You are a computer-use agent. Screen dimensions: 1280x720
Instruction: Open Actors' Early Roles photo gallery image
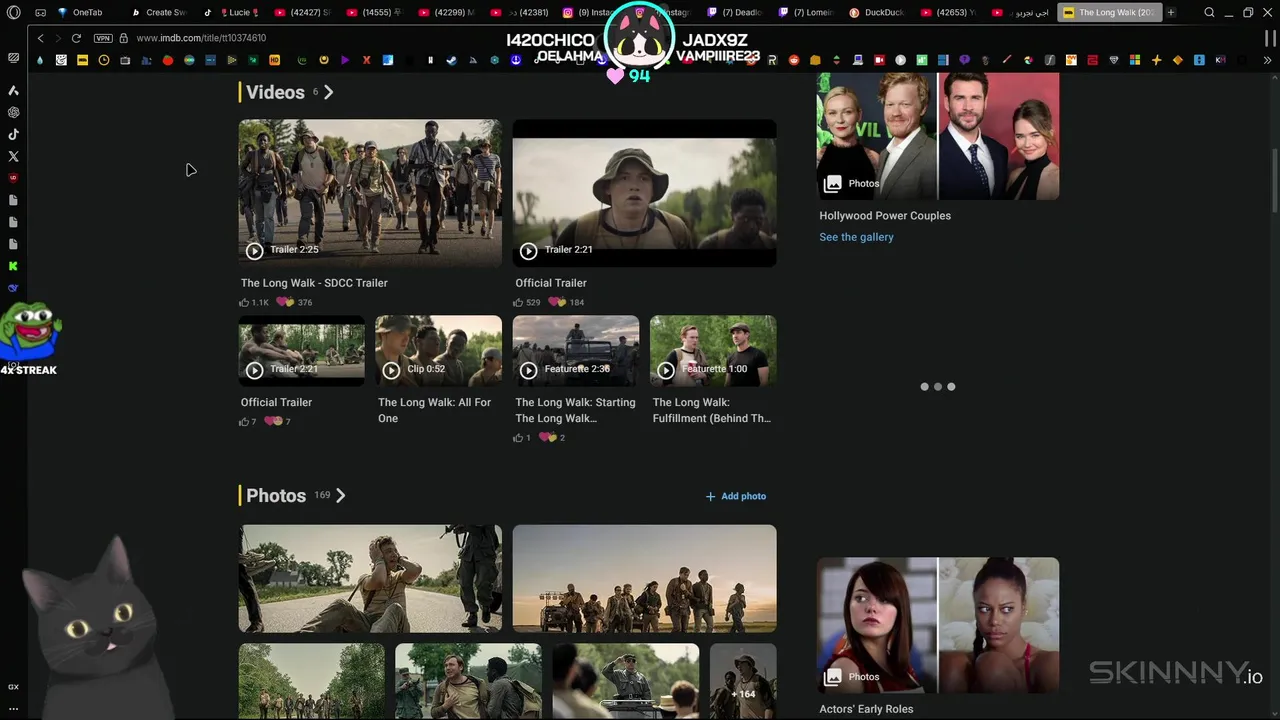click(x=938, y=625)
